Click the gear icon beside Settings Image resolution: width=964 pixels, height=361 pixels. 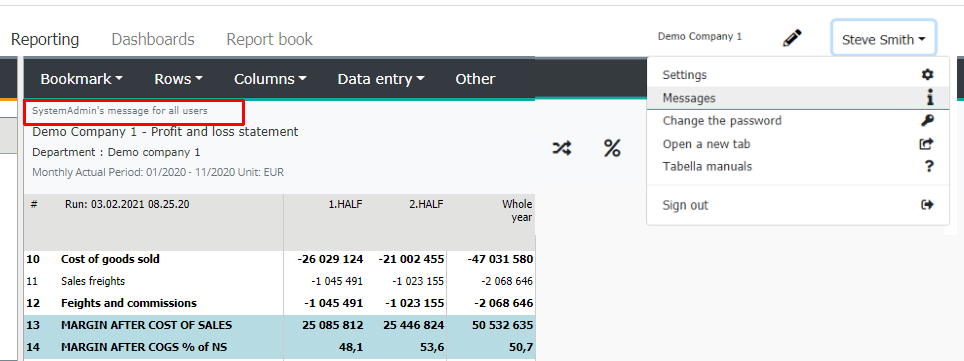pyautogui.click(x=927, y=74)
